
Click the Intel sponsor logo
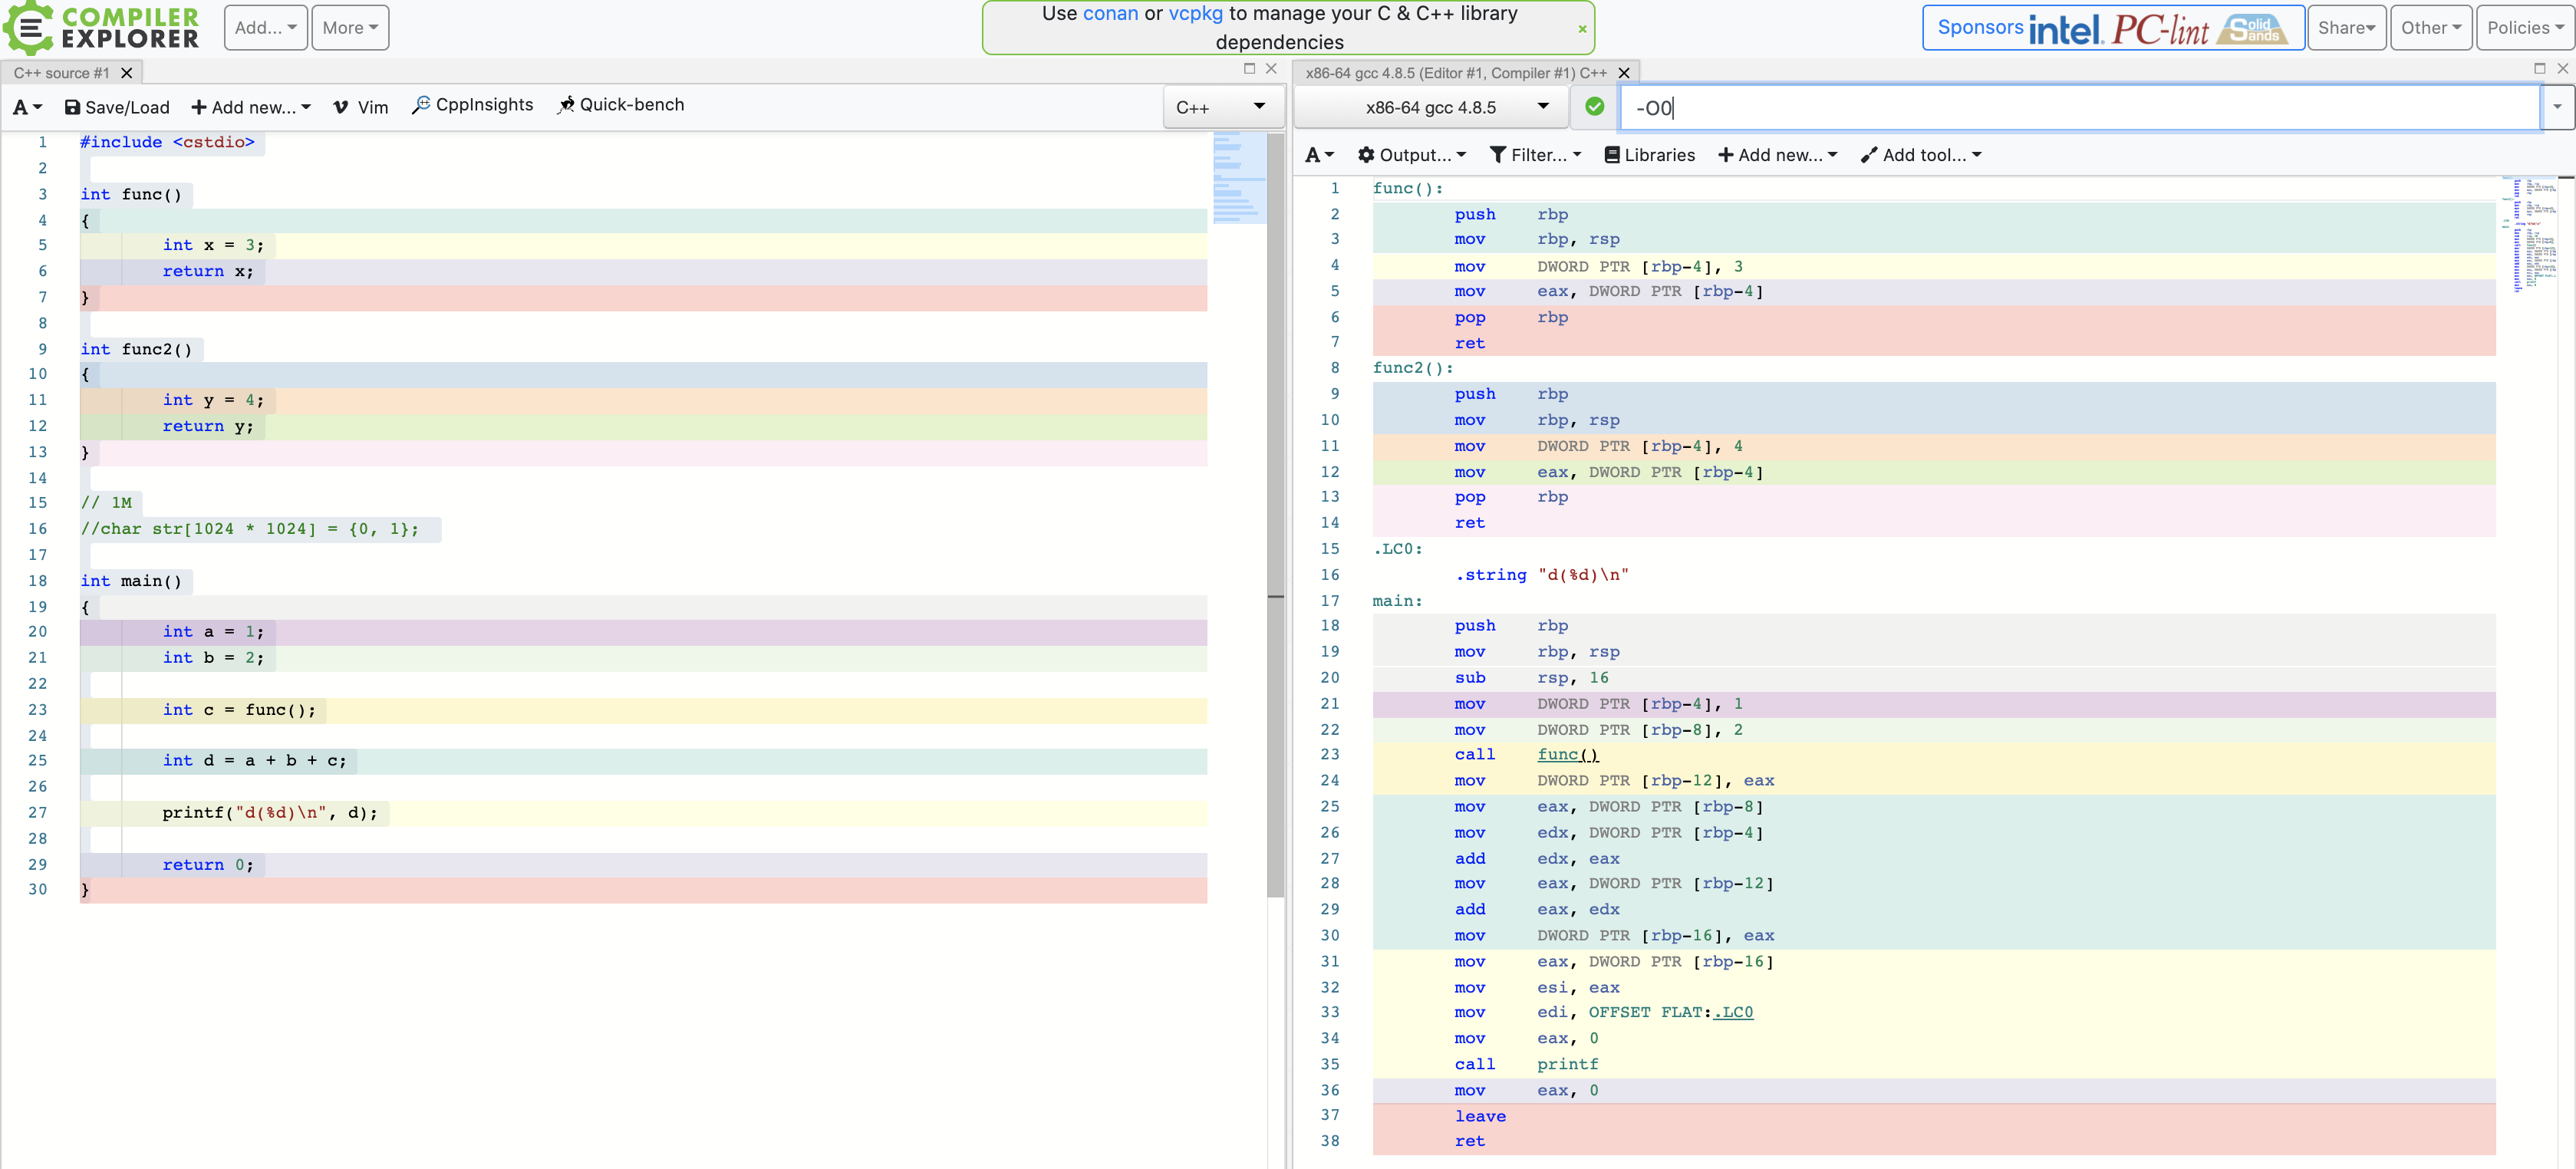click(2065, 29)
